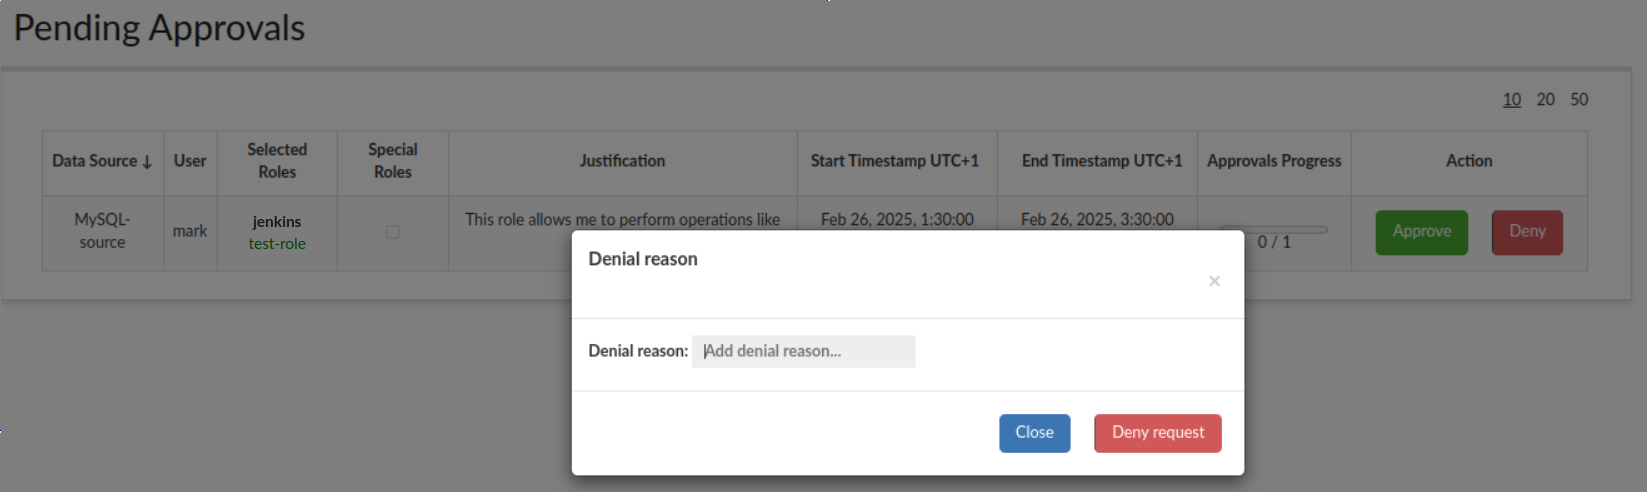The image size is (1647, 492).
Task: Show 50 entries per page
Action: coord(1579,99)
